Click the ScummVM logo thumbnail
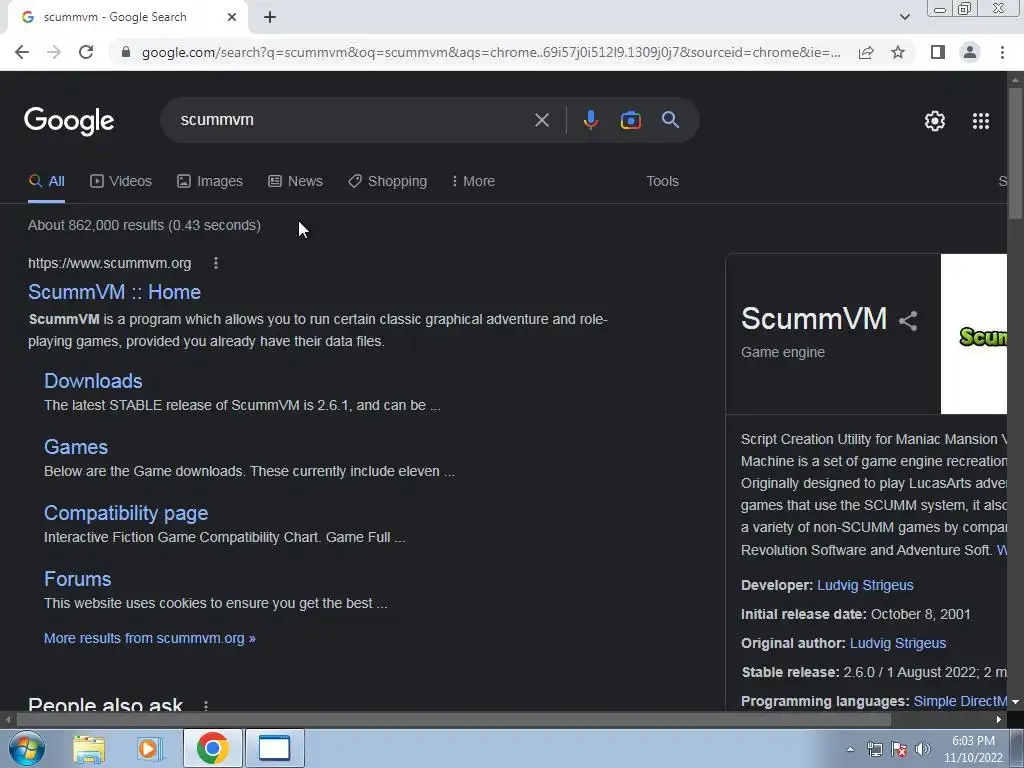Screen dimensions: 1024x768 974,334
